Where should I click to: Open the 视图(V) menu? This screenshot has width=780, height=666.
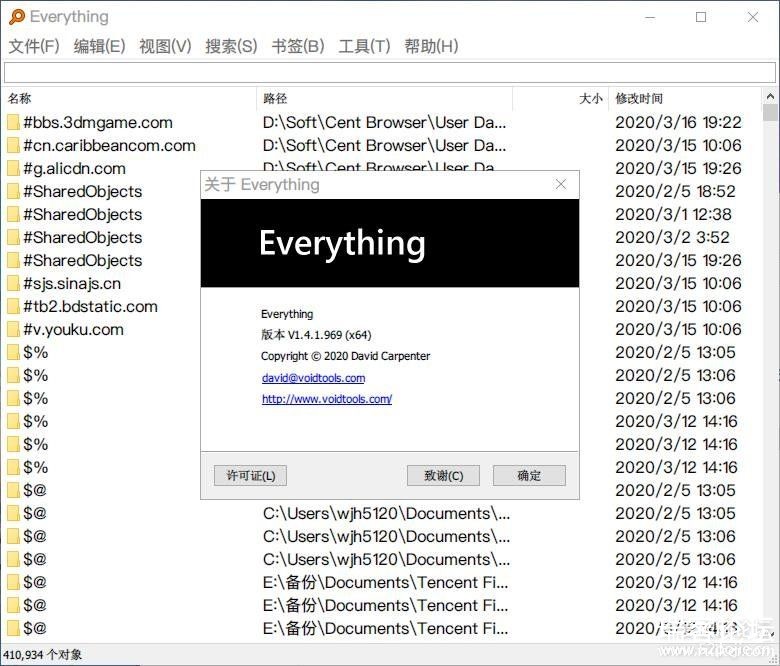pos(165,46)
